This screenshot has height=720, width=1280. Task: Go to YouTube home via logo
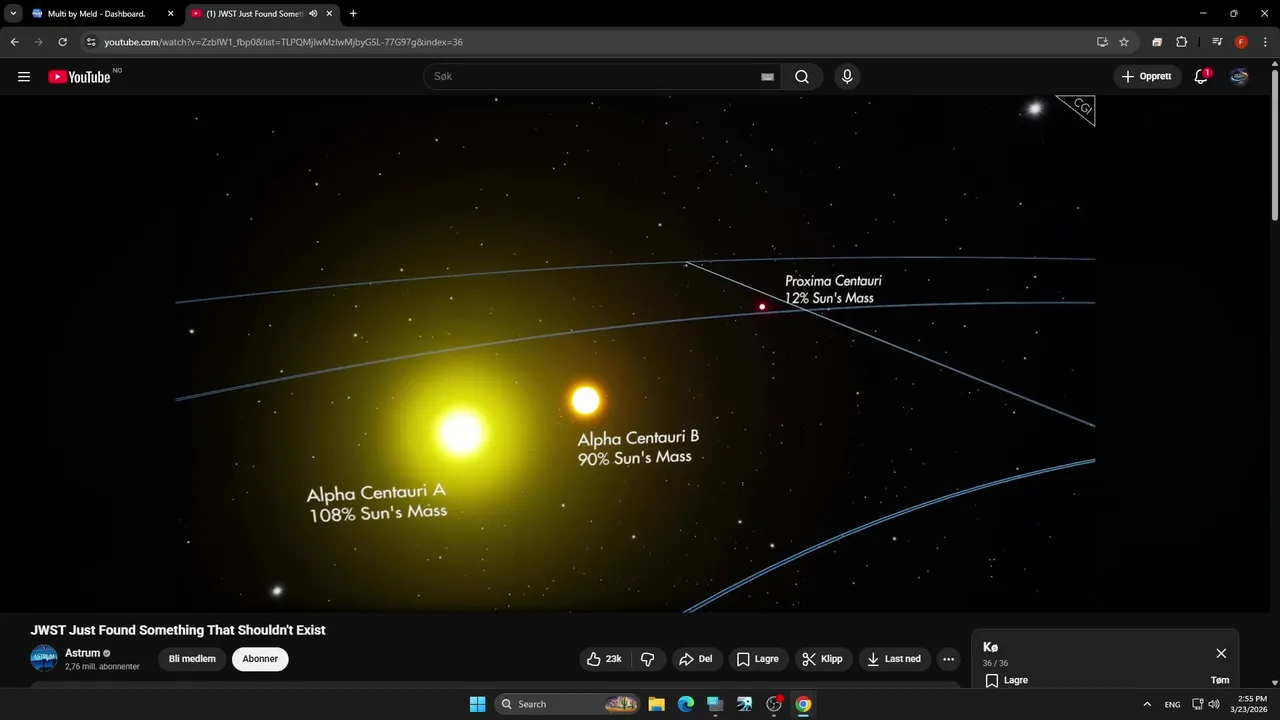[x=79, y=77]
